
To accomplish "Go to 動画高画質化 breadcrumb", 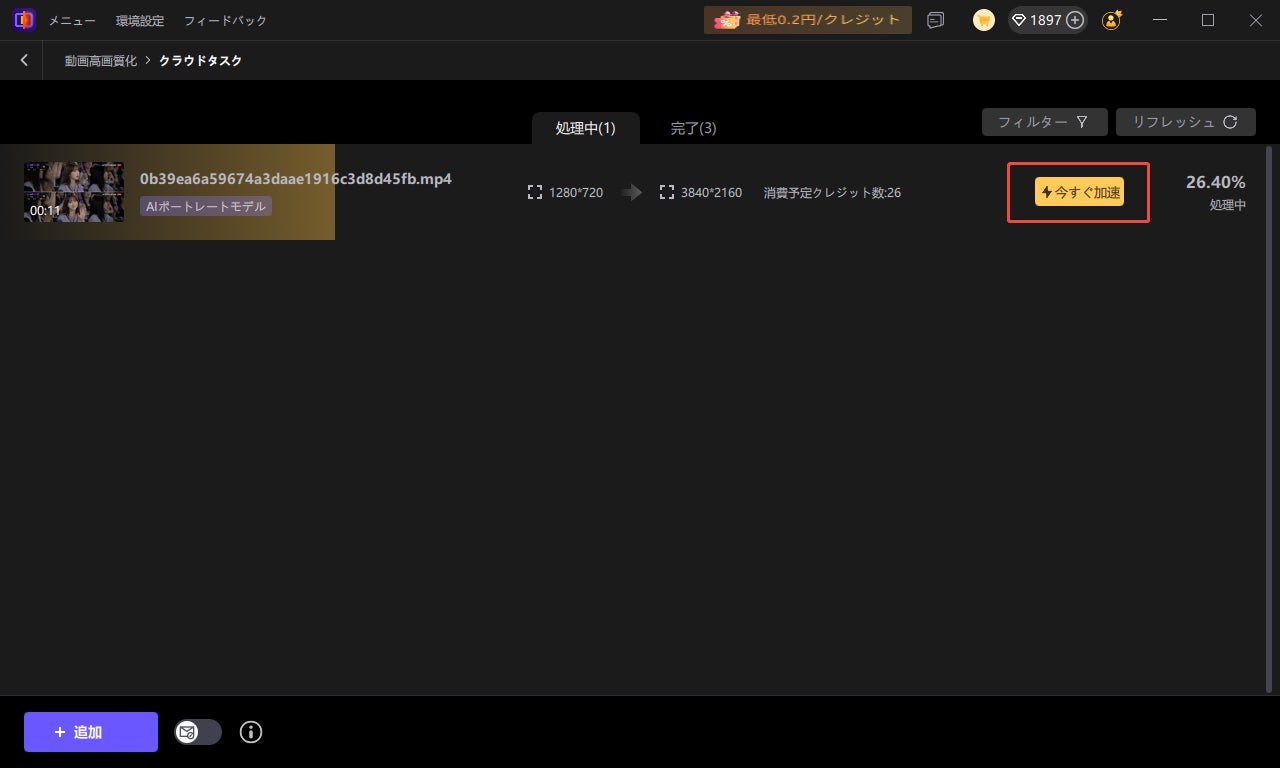I will coord(101,61).
